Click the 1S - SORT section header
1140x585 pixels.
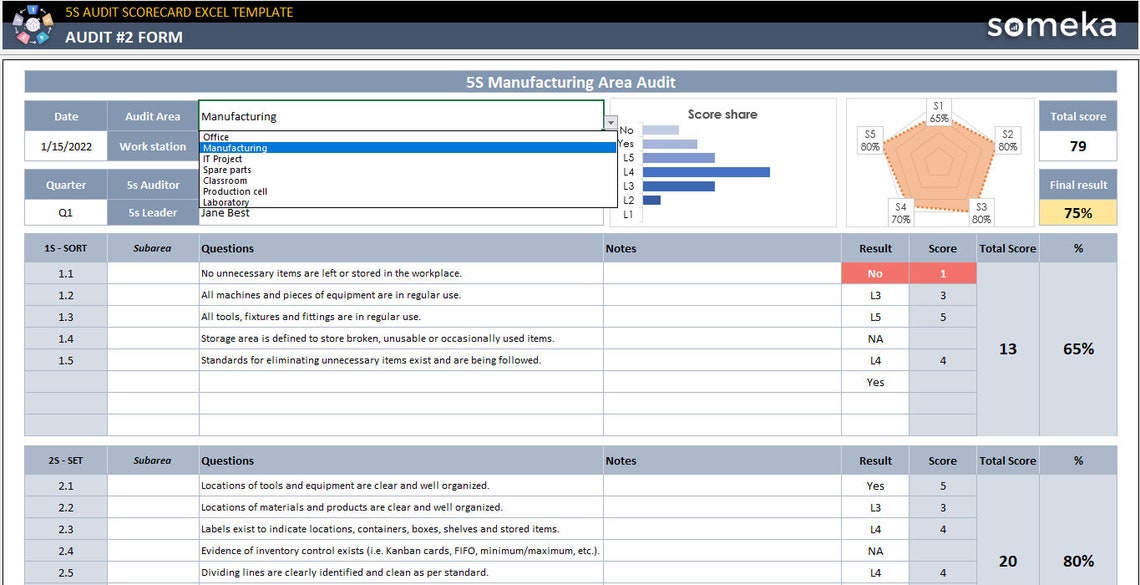(65, 248)
